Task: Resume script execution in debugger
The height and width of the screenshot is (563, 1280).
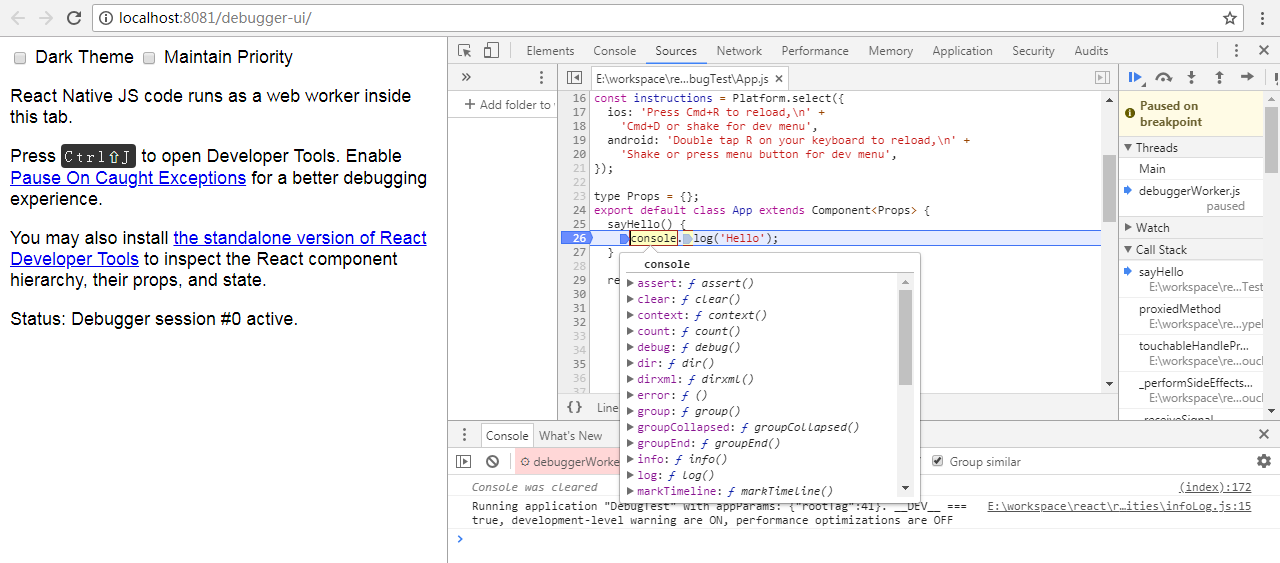Action: [1135, 77]
